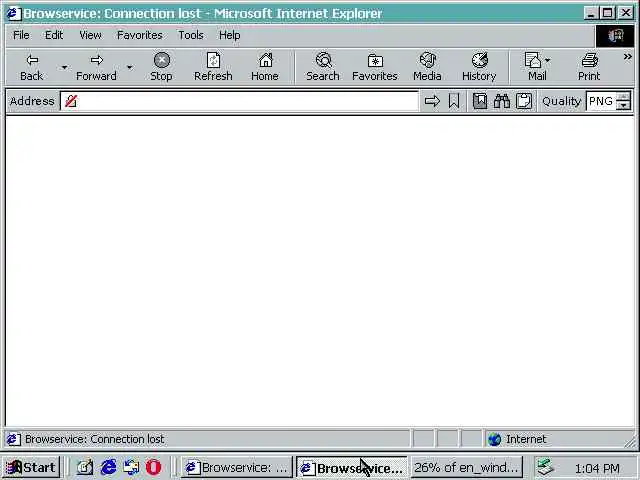Show more toolbar buttons chevron
640x480 pixels.
coord(628,57)
